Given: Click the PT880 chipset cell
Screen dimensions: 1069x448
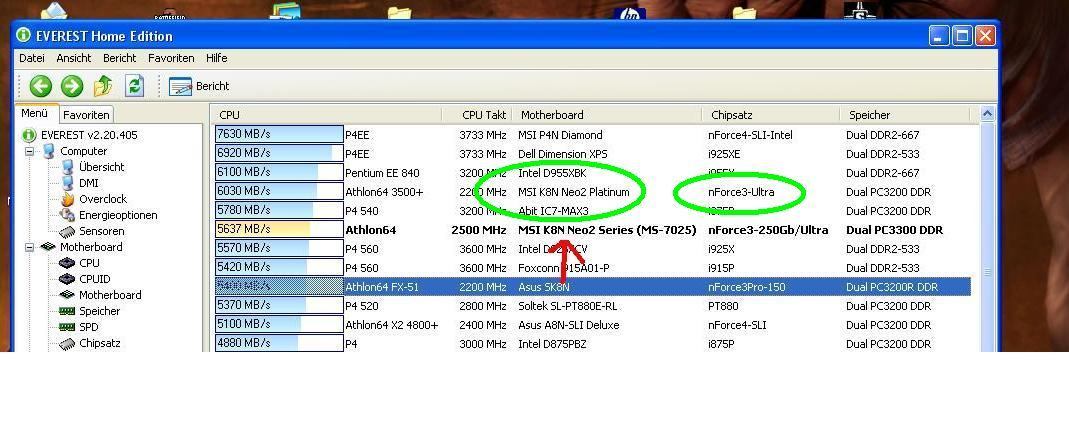Looking at the screenshot, I should pyautogui.click(x=723, y=306).
